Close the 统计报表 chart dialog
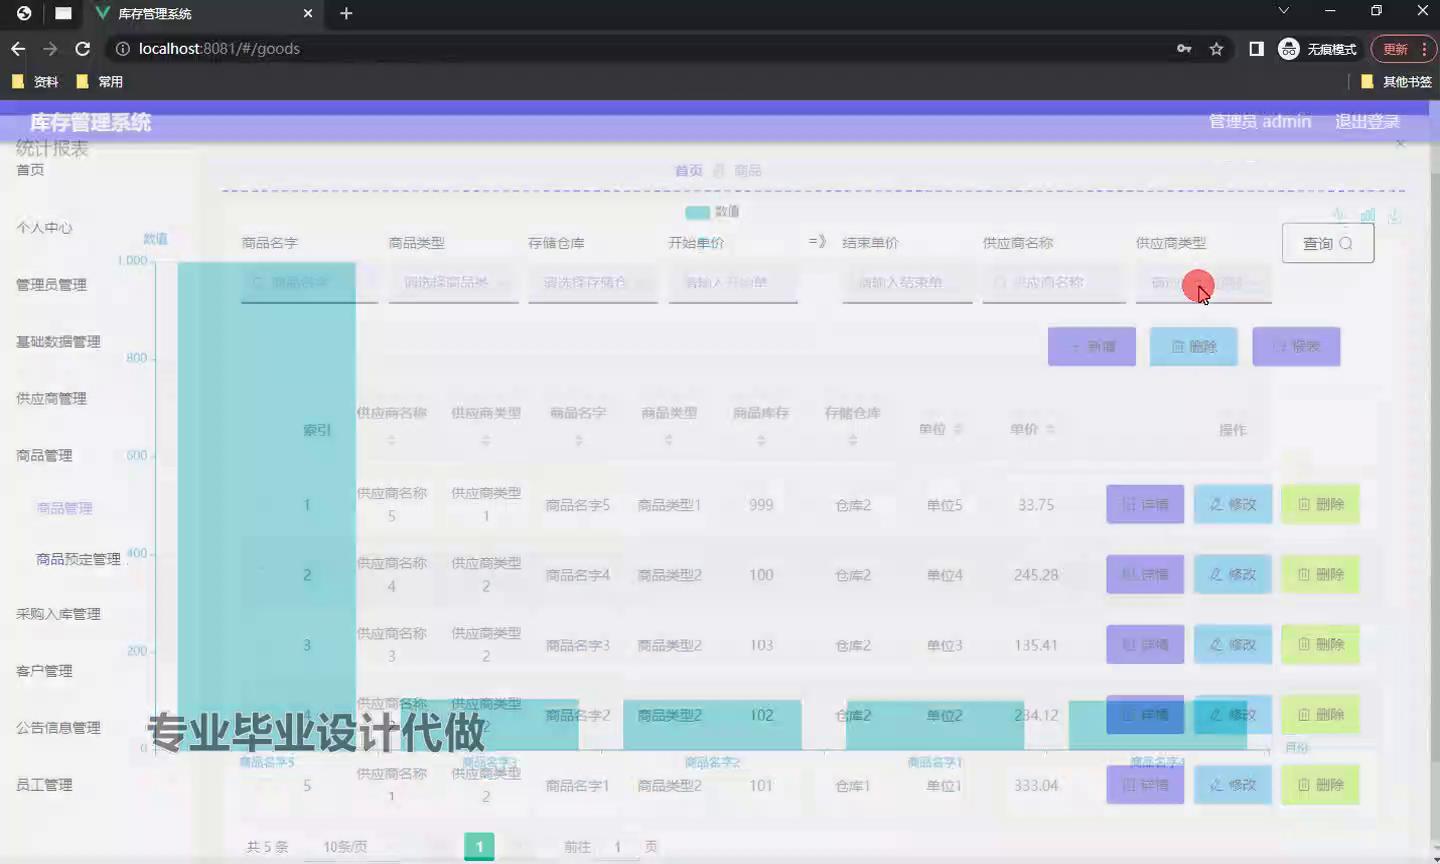This screenshot has width=1440, height=864. pyautogui.click(x=1400, y=144)
